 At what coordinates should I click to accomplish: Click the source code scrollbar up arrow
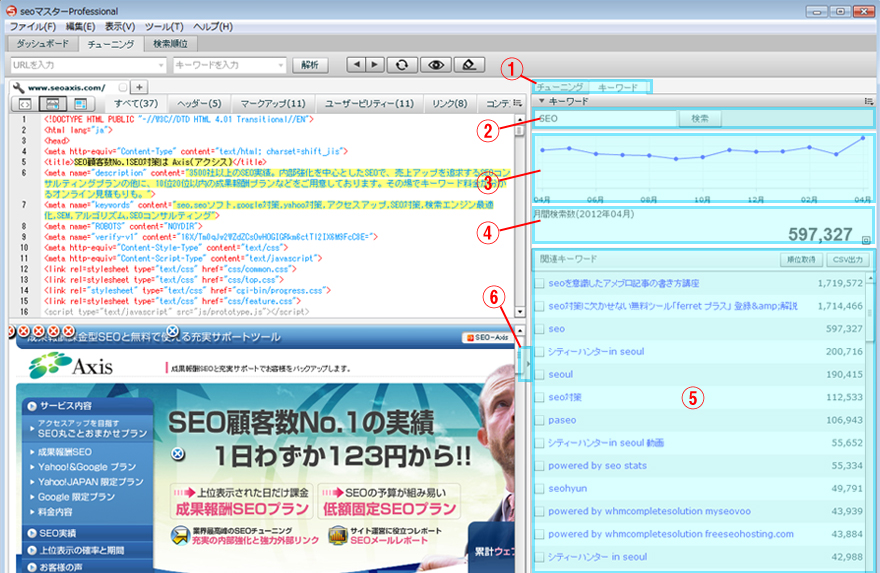pyautogui.click(x=520, y=120)
